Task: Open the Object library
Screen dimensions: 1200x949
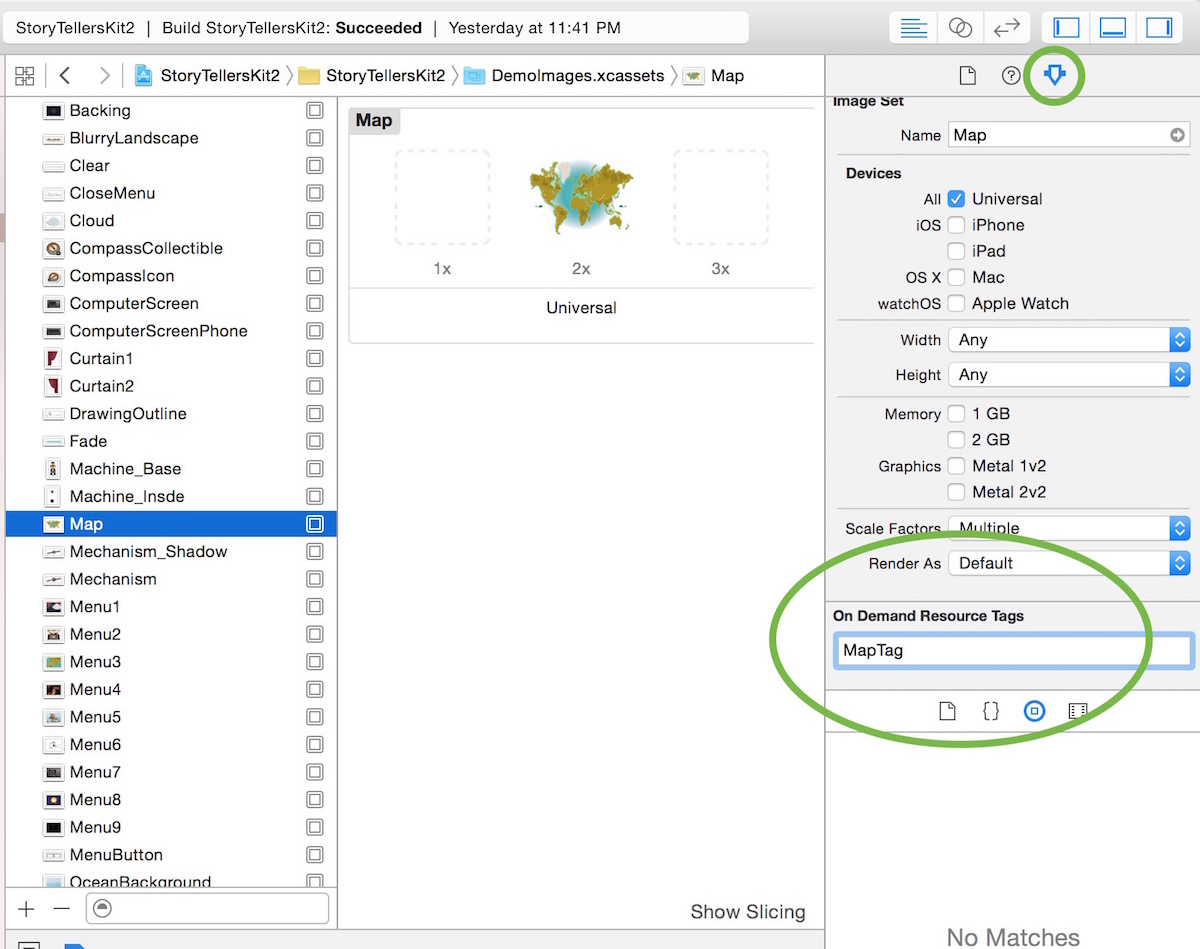Action: (x=1034, y=711)
